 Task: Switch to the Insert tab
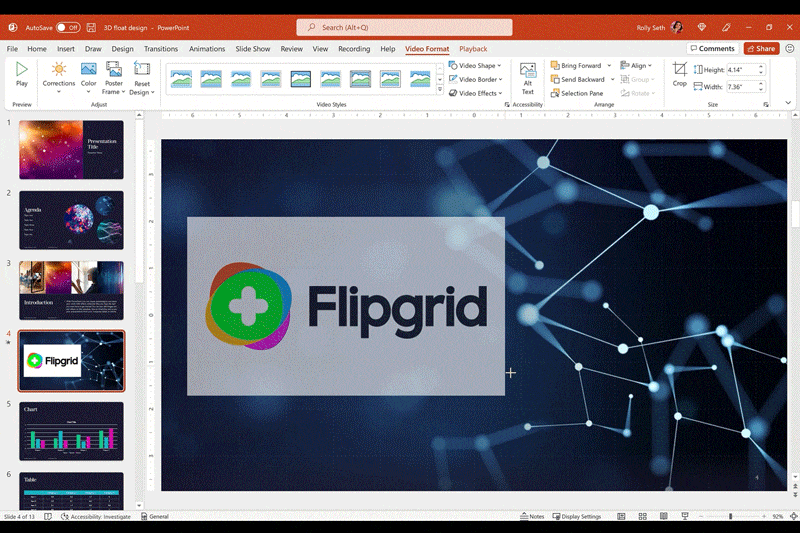coord(66,48)
